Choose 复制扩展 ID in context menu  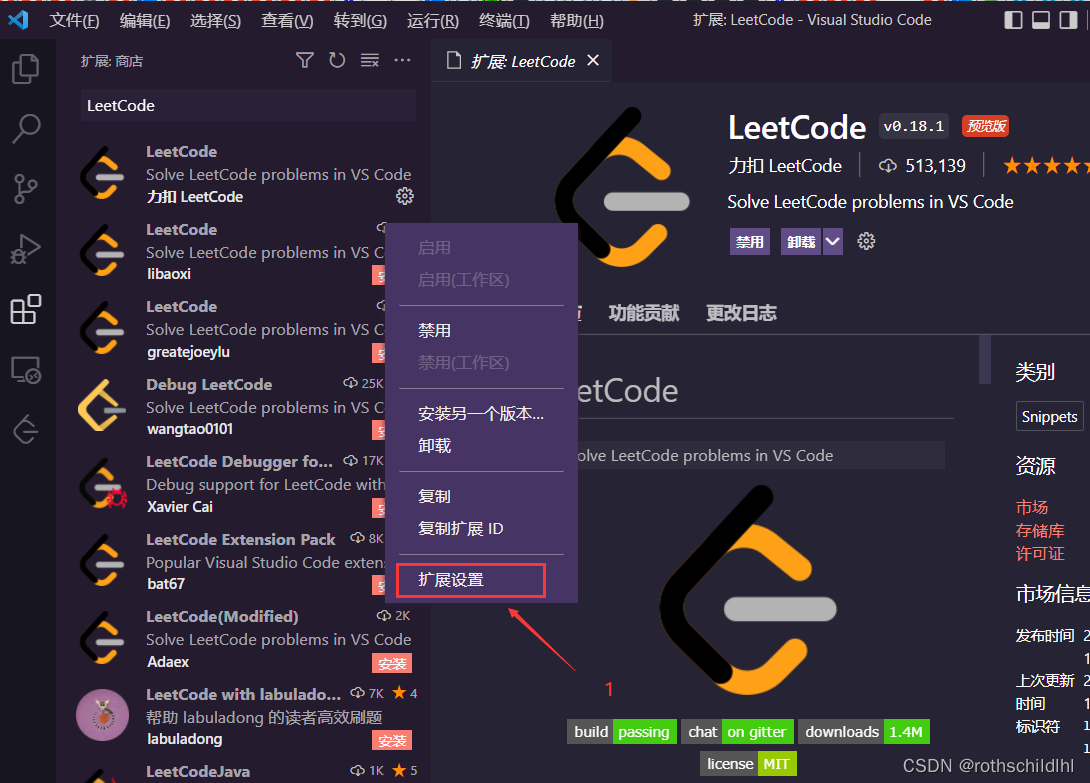[x=481, y=528]
